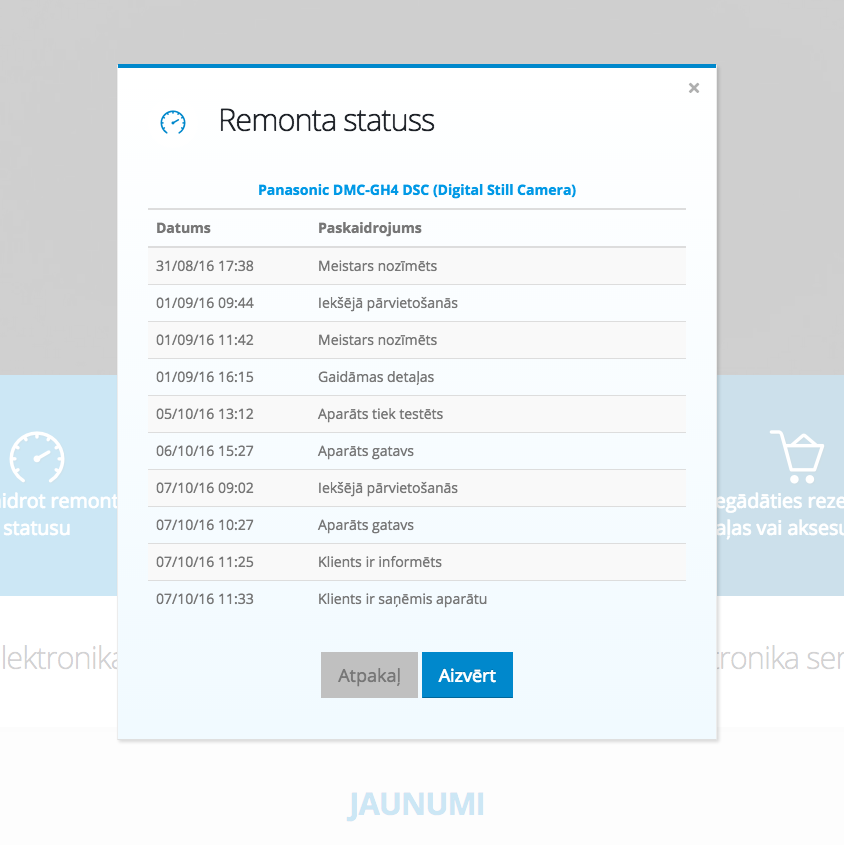Image resolution: width=844 pixels, height=845 pixels.
Task: Click the Aizvērt button
Action: (467, 675)
